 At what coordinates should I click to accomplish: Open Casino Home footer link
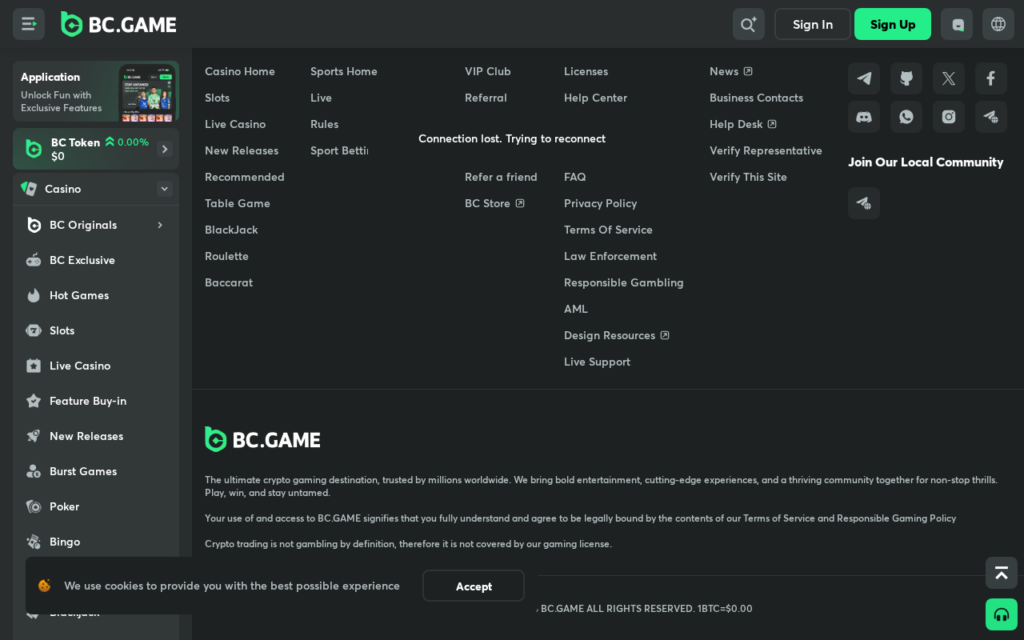pyautogui.click(x=240, y=71)
